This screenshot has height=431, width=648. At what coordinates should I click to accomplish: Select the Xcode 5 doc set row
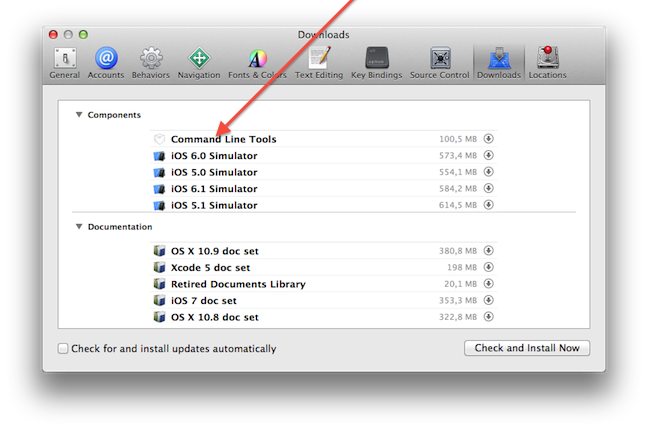(x=210, y=268)
